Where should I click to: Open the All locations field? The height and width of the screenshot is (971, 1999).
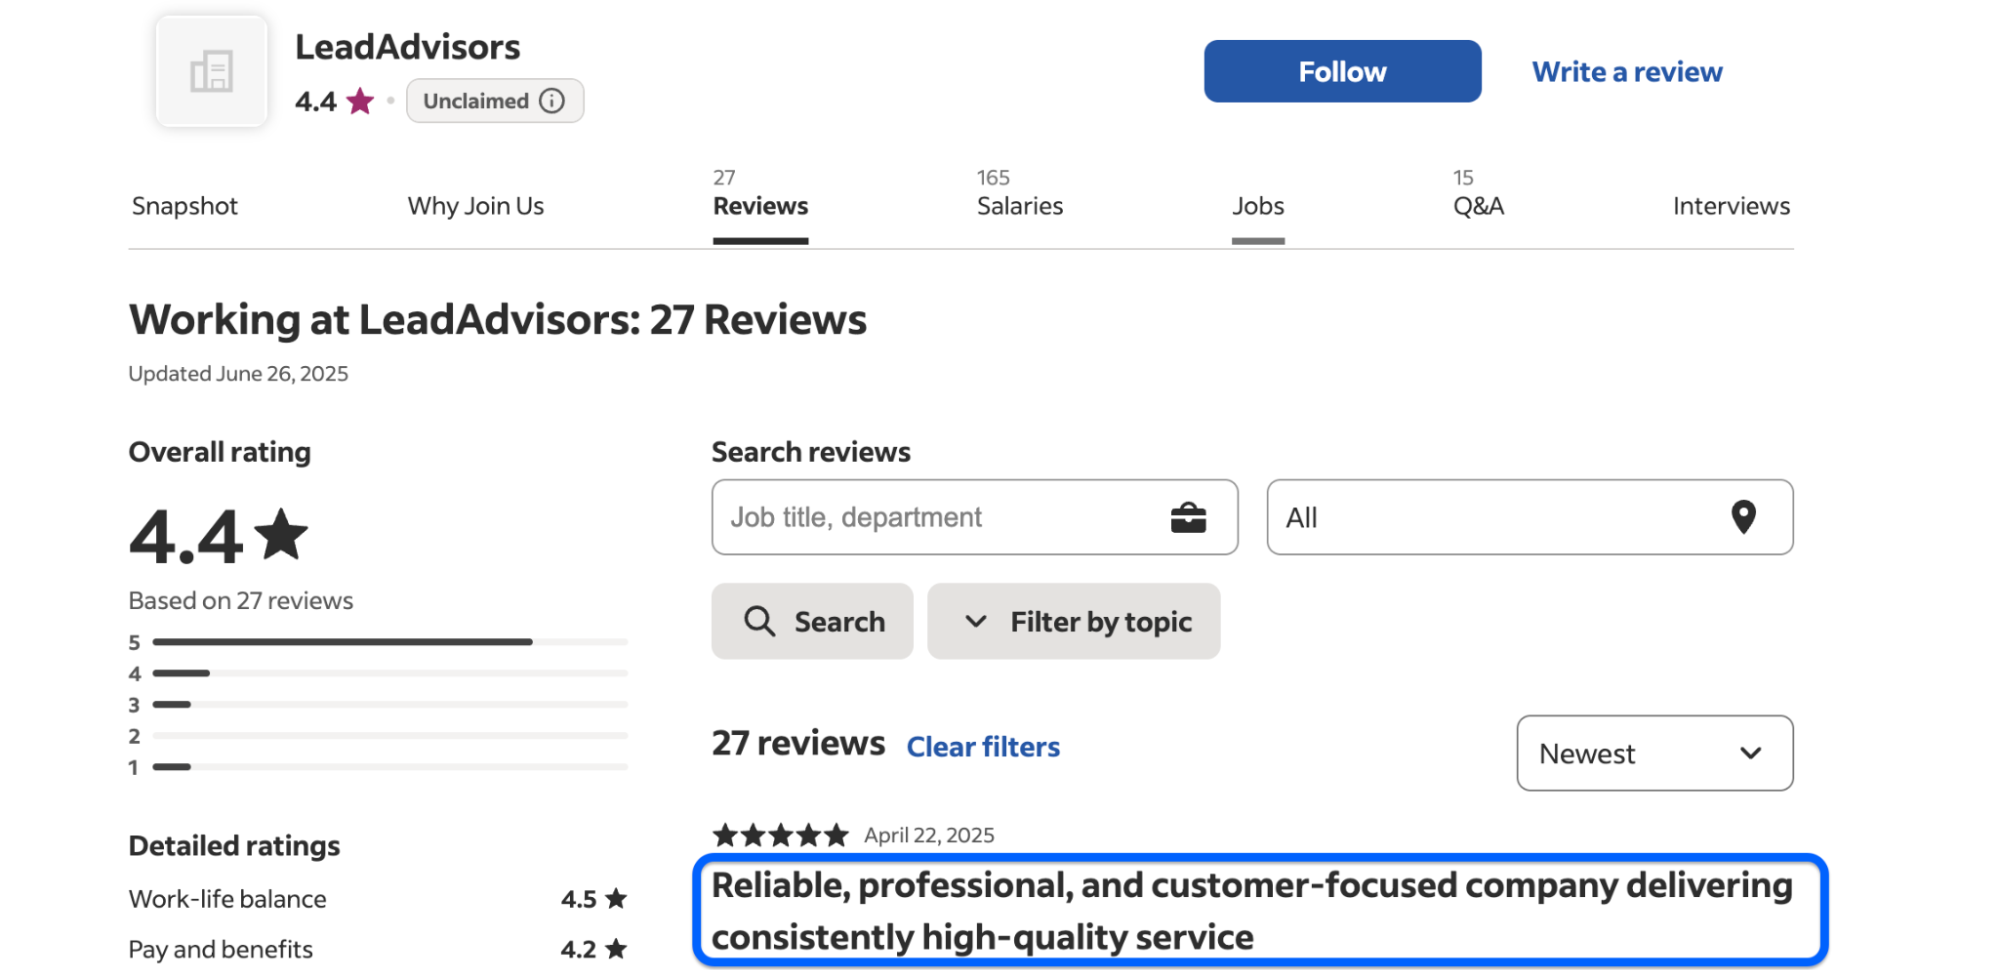1529,517
